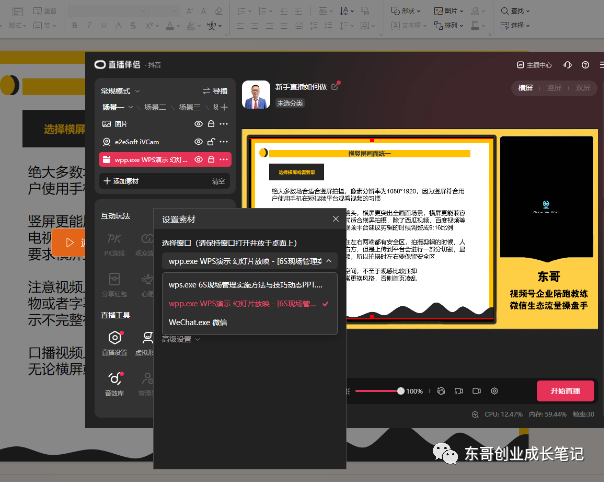Image resolution: width=604 pixels, height=482 pixels.
Task: Hide the 图片 source with eye icon
Action: [x=198, y=124]
